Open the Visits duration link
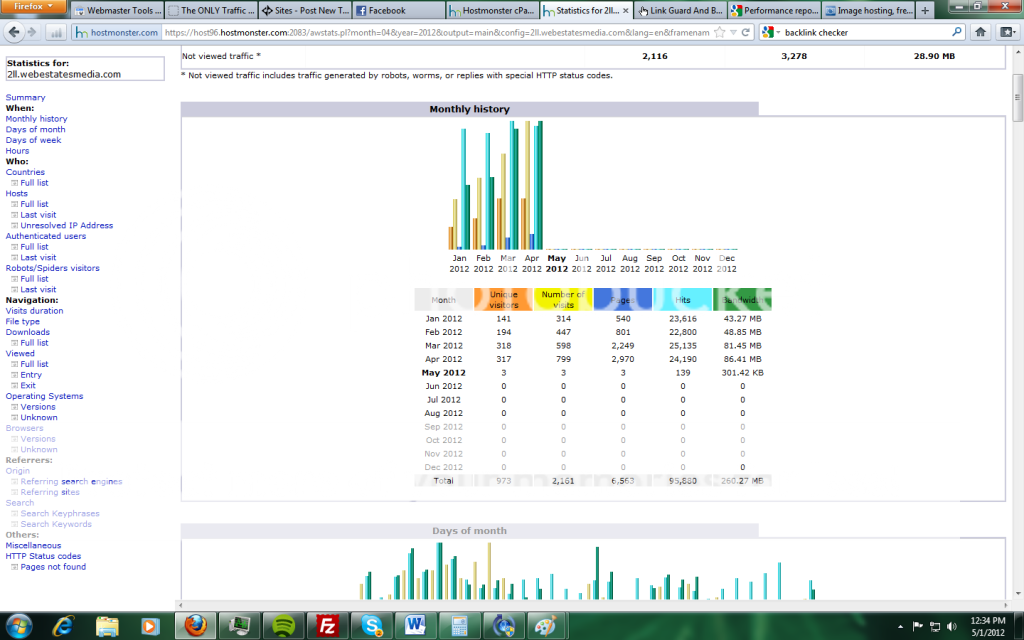Viewport: 1024px width, 640px height. pos(35,311)
